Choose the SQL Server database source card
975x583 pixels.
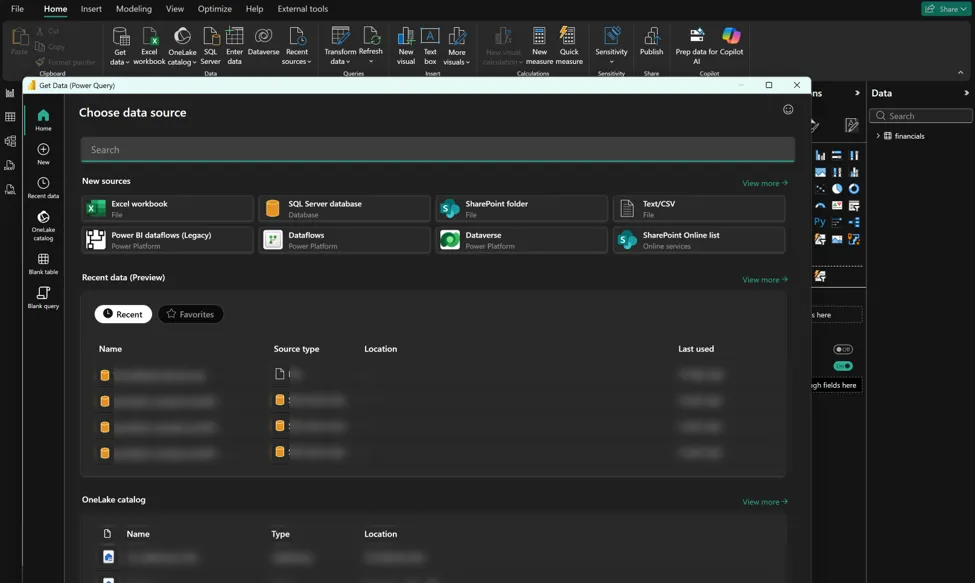(x=344, y=208)
